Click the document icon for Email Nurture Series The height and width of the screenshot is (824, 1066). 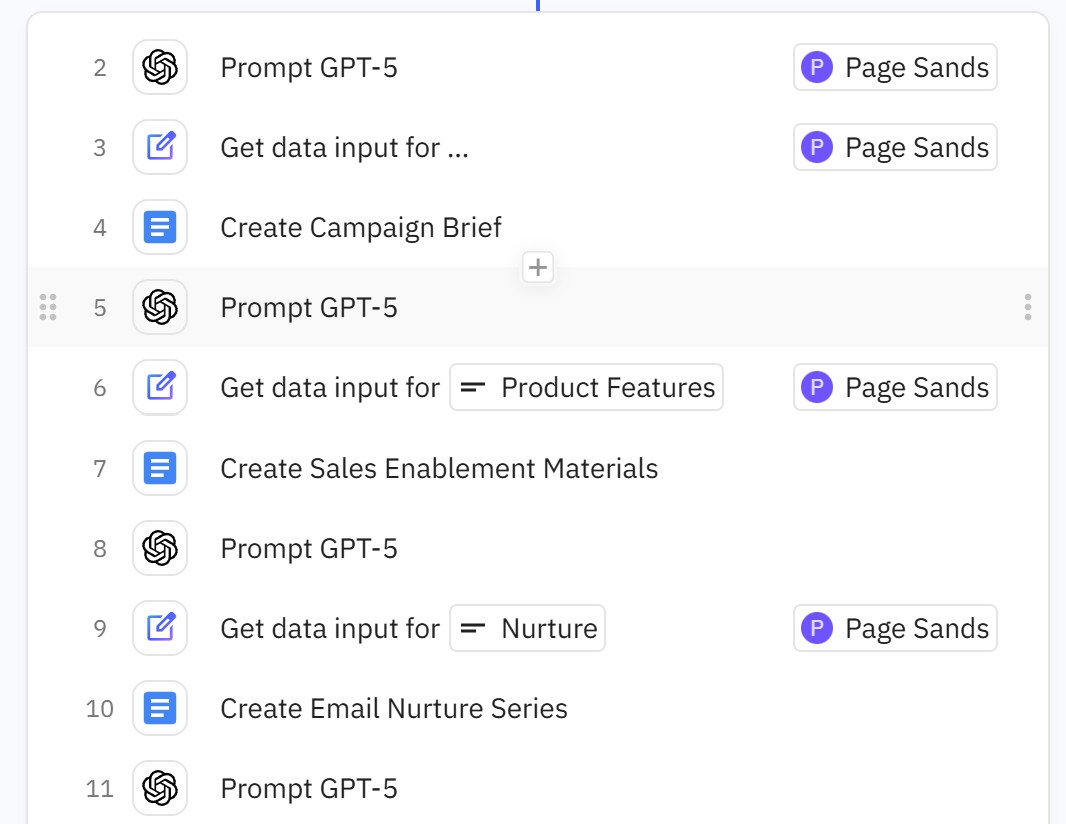click(160, 709)
